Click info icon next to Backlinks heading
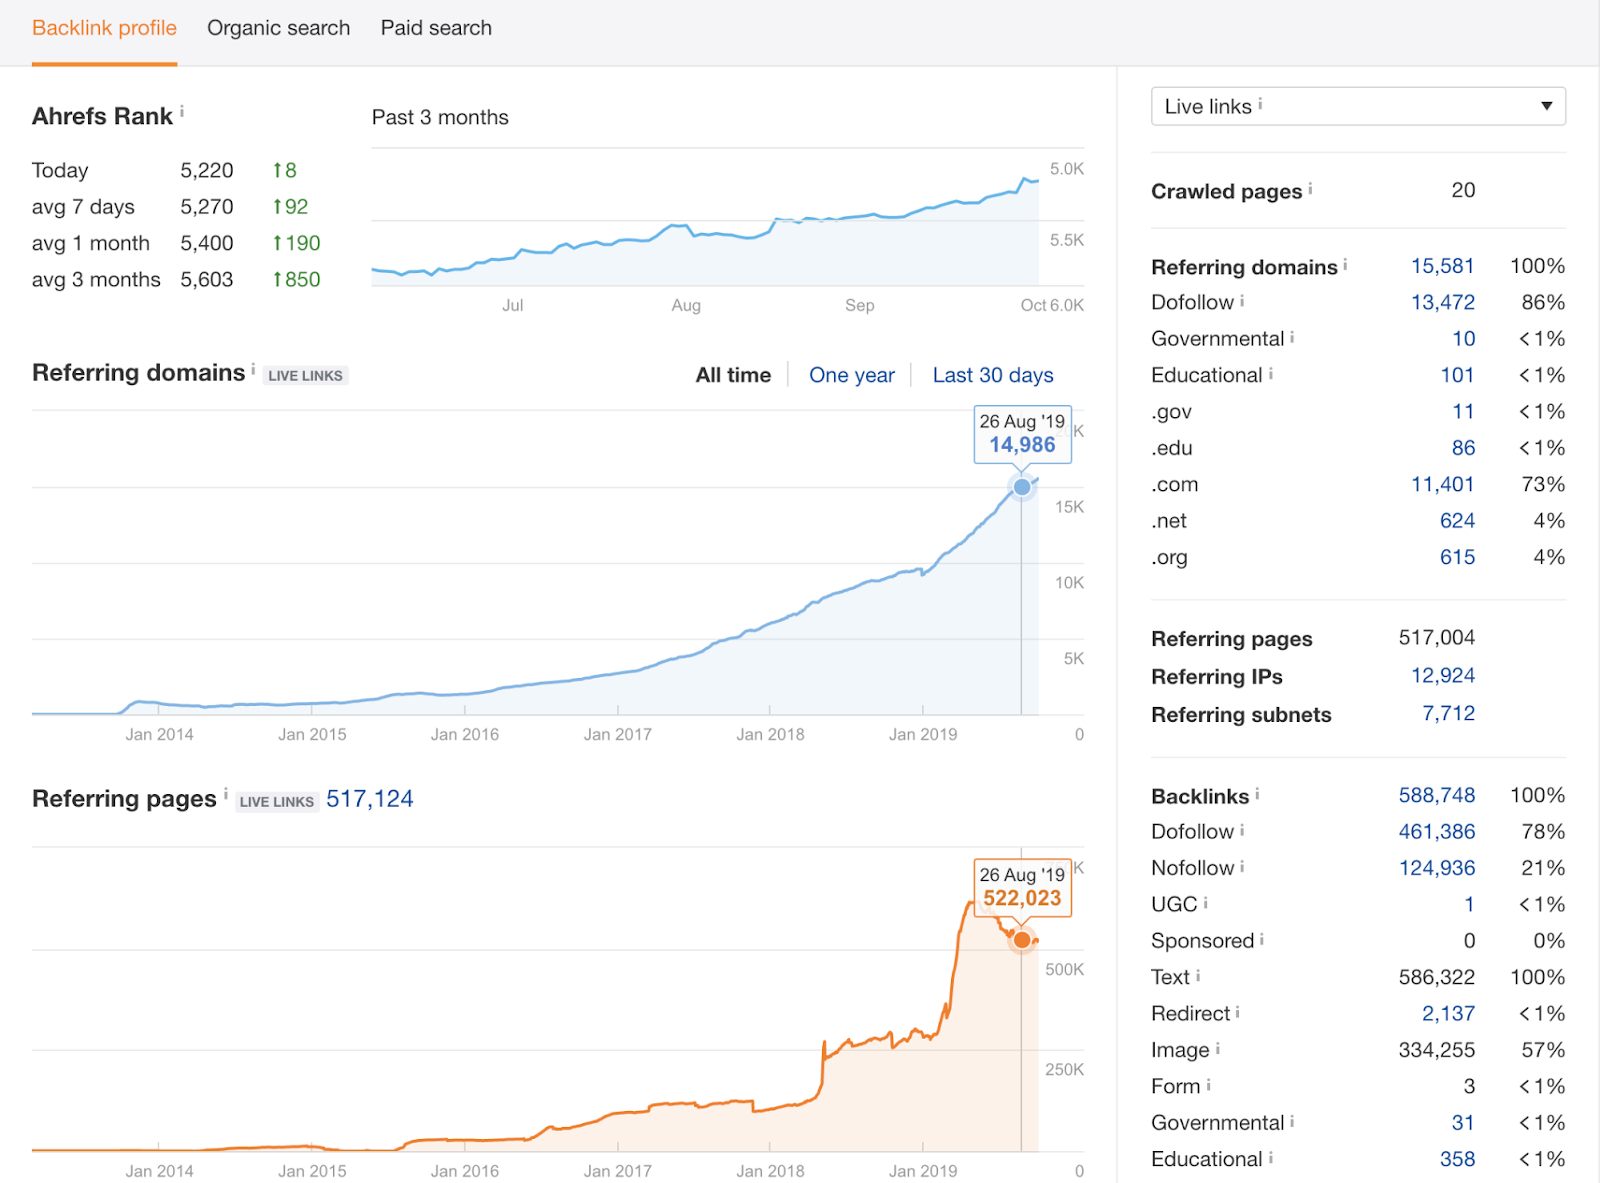This screenshot has width=1600, height=1183. click(x=1257, y=793)
